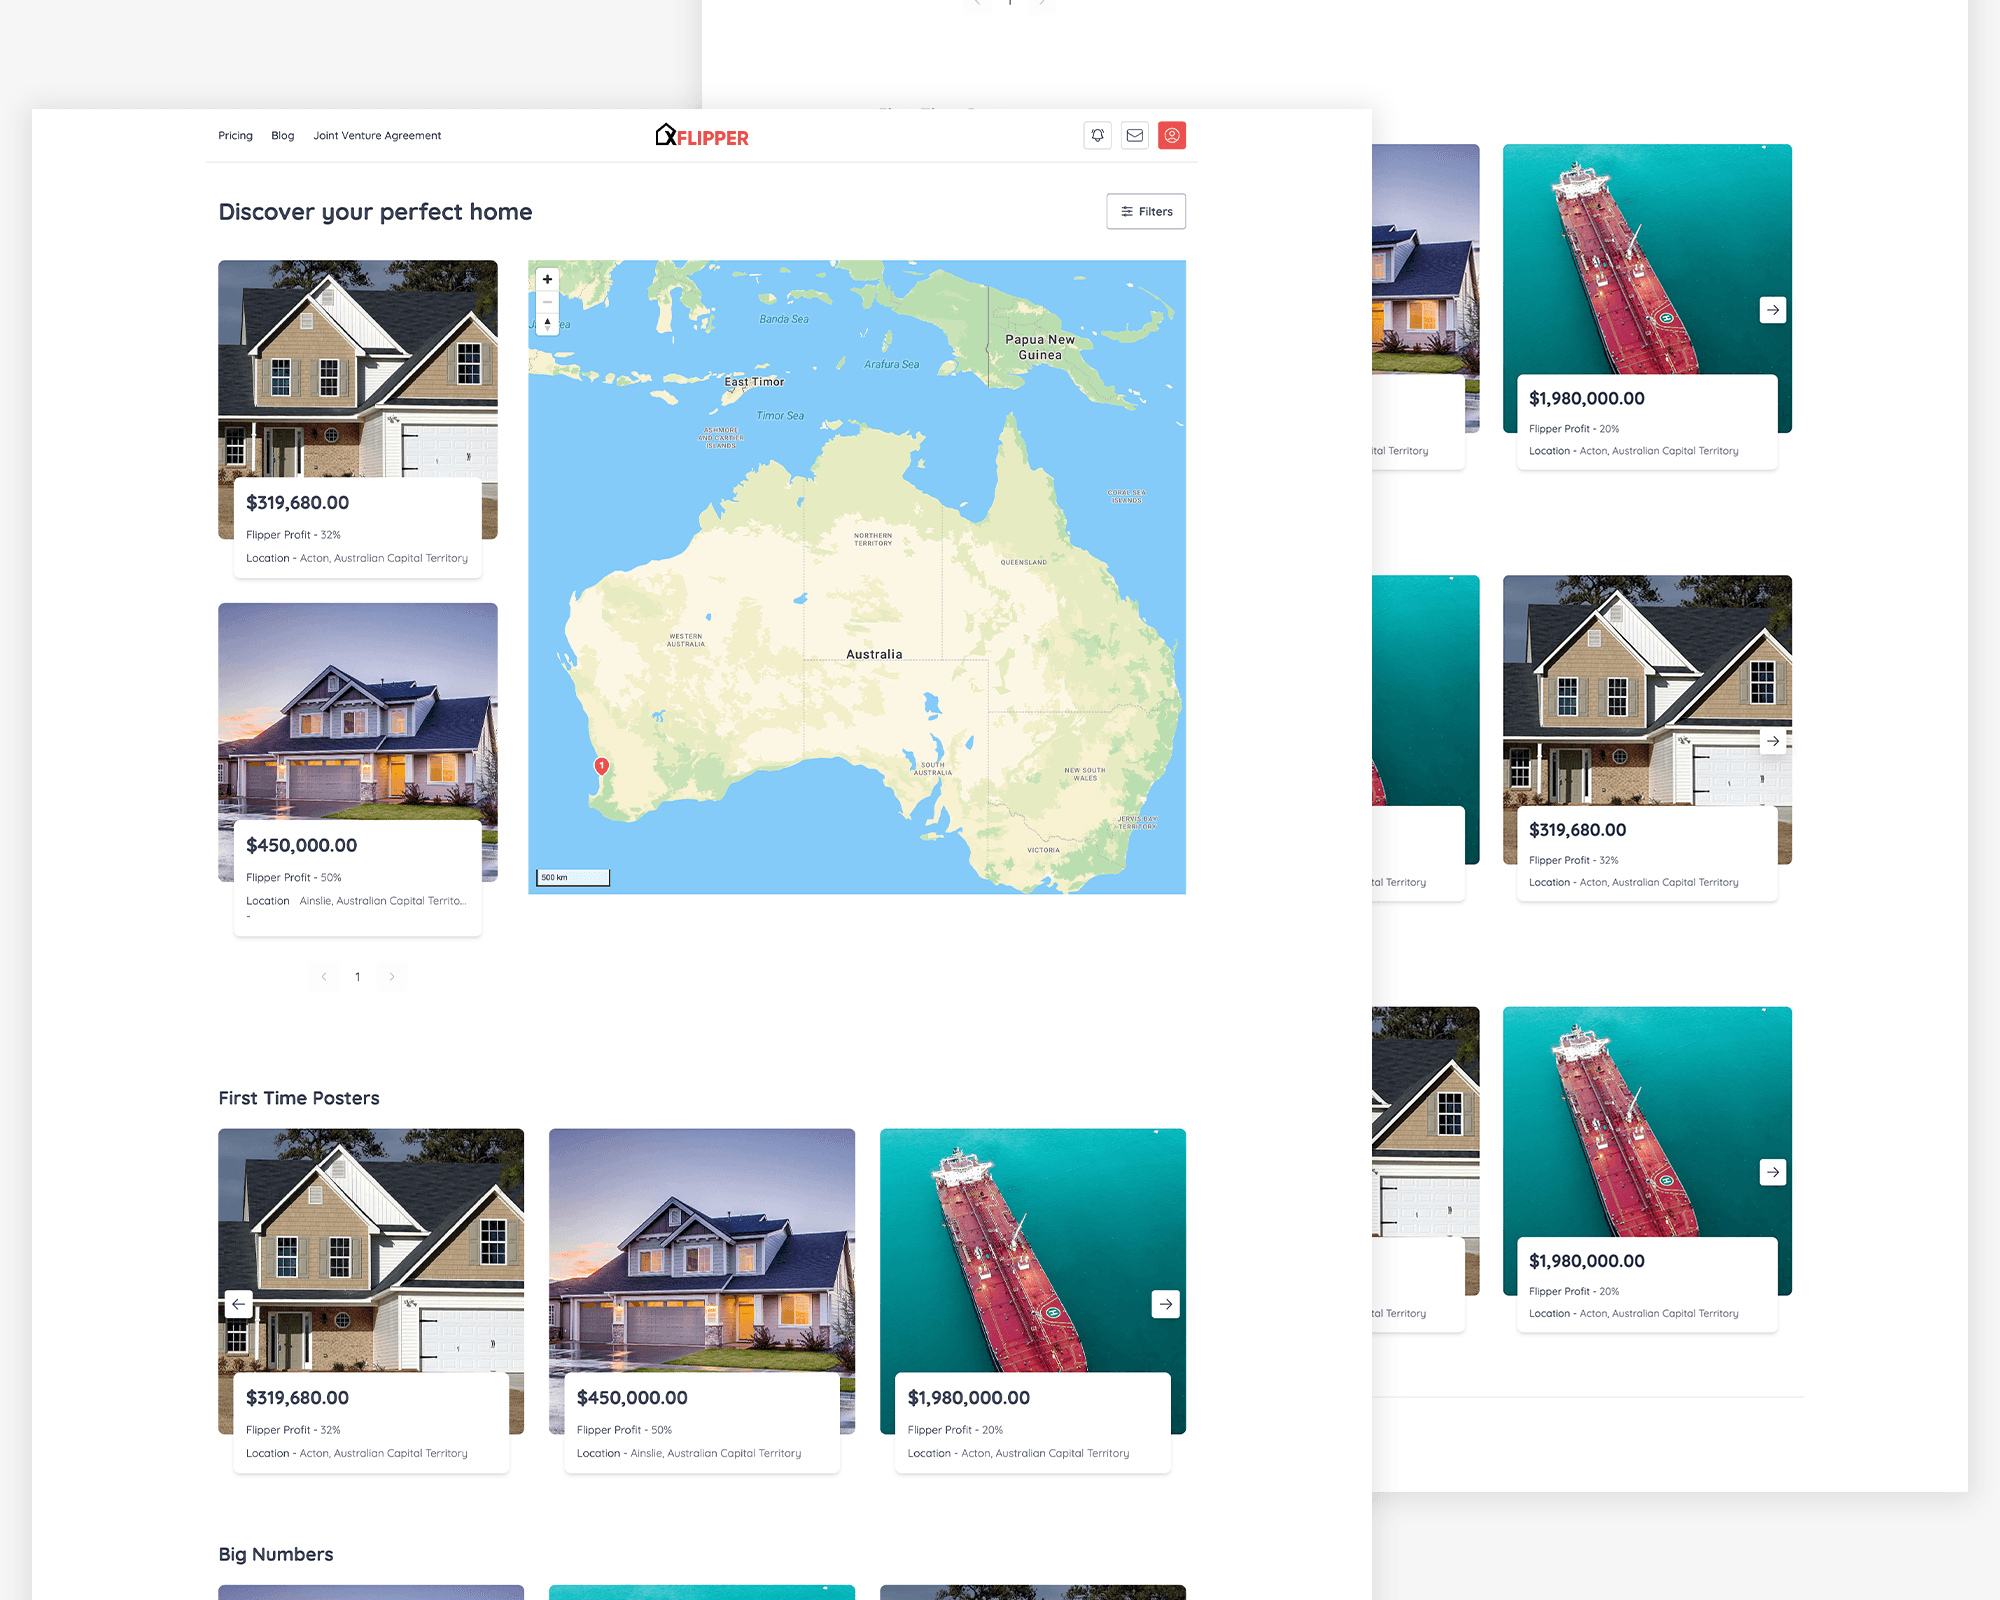
Task: Open the $450,000.00 listing beside map
Action: pyautogui.click(x=358, y=769)
